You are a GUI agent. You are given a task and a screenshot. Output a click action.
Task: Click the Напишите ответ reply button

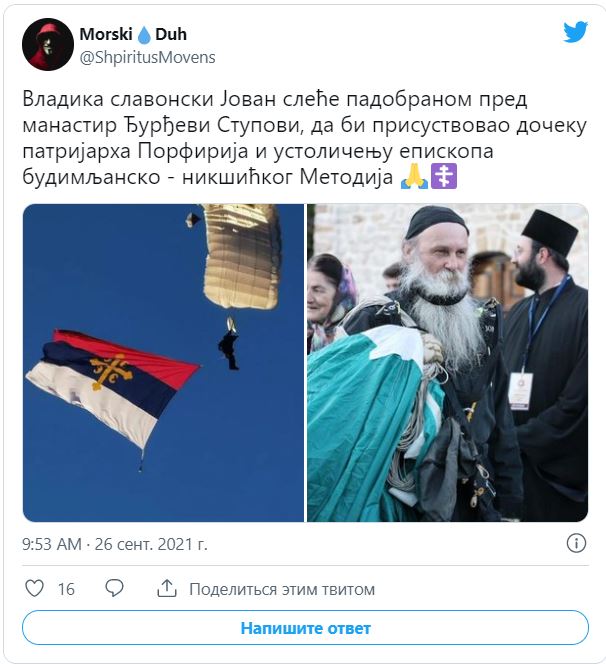pos(305,628)
